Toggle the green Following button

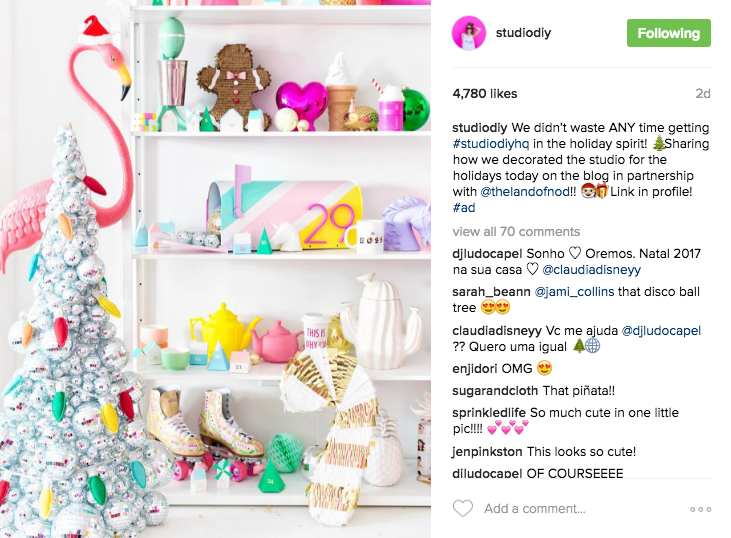(669, 33)
